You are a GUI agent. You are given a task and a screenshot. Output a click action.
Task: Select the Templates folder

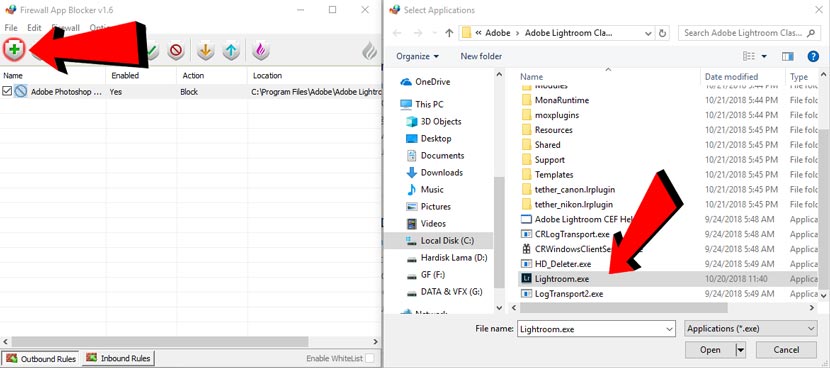554,174
